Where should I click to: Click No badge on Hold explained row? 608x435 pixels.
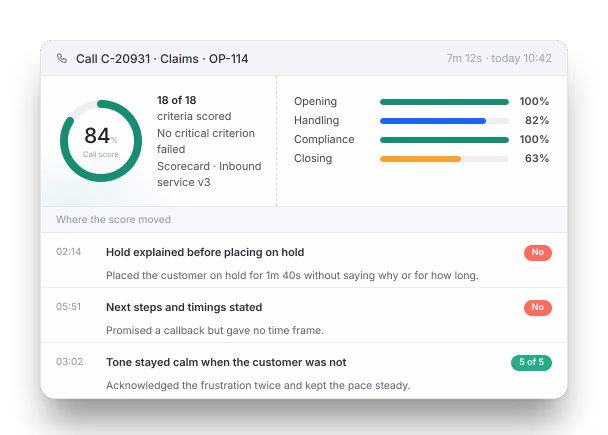pos(538,252)
